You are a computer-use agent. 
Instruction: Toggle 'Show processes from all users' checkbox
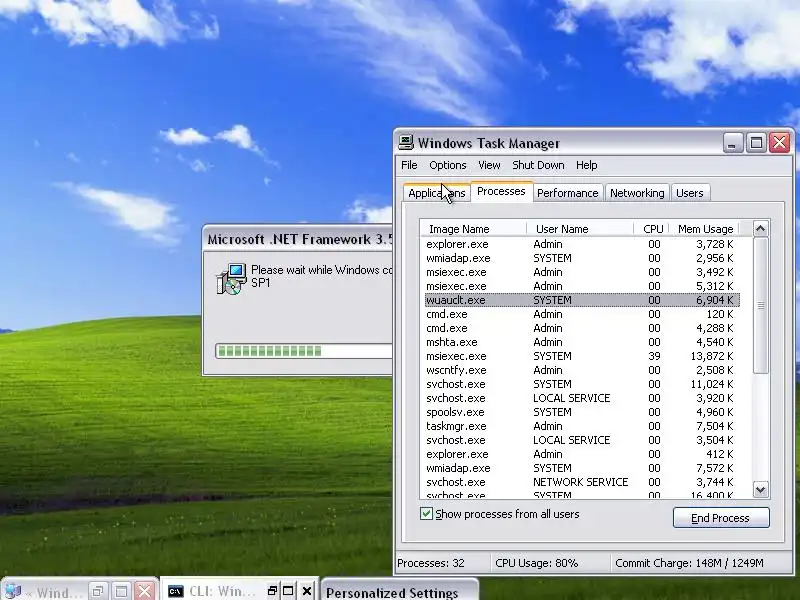[426, 514]
